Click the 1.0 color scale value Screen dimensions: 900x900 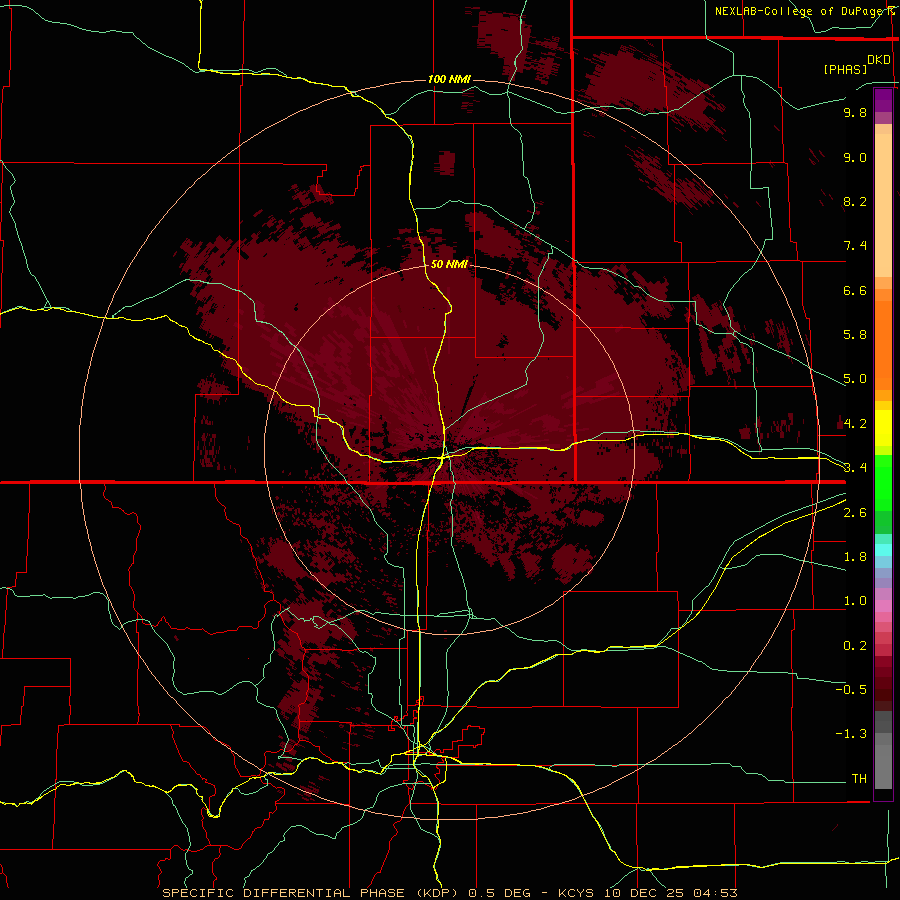[855, 601]
